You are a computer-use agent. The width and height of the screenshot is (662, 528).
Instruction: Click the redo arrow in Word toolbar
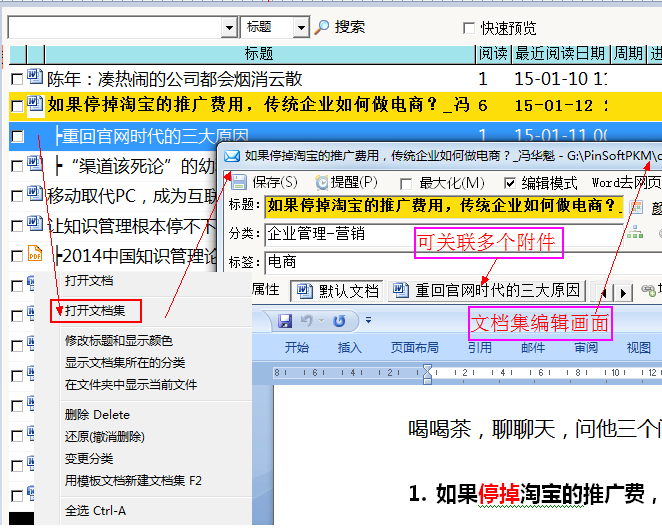(338, 321)
